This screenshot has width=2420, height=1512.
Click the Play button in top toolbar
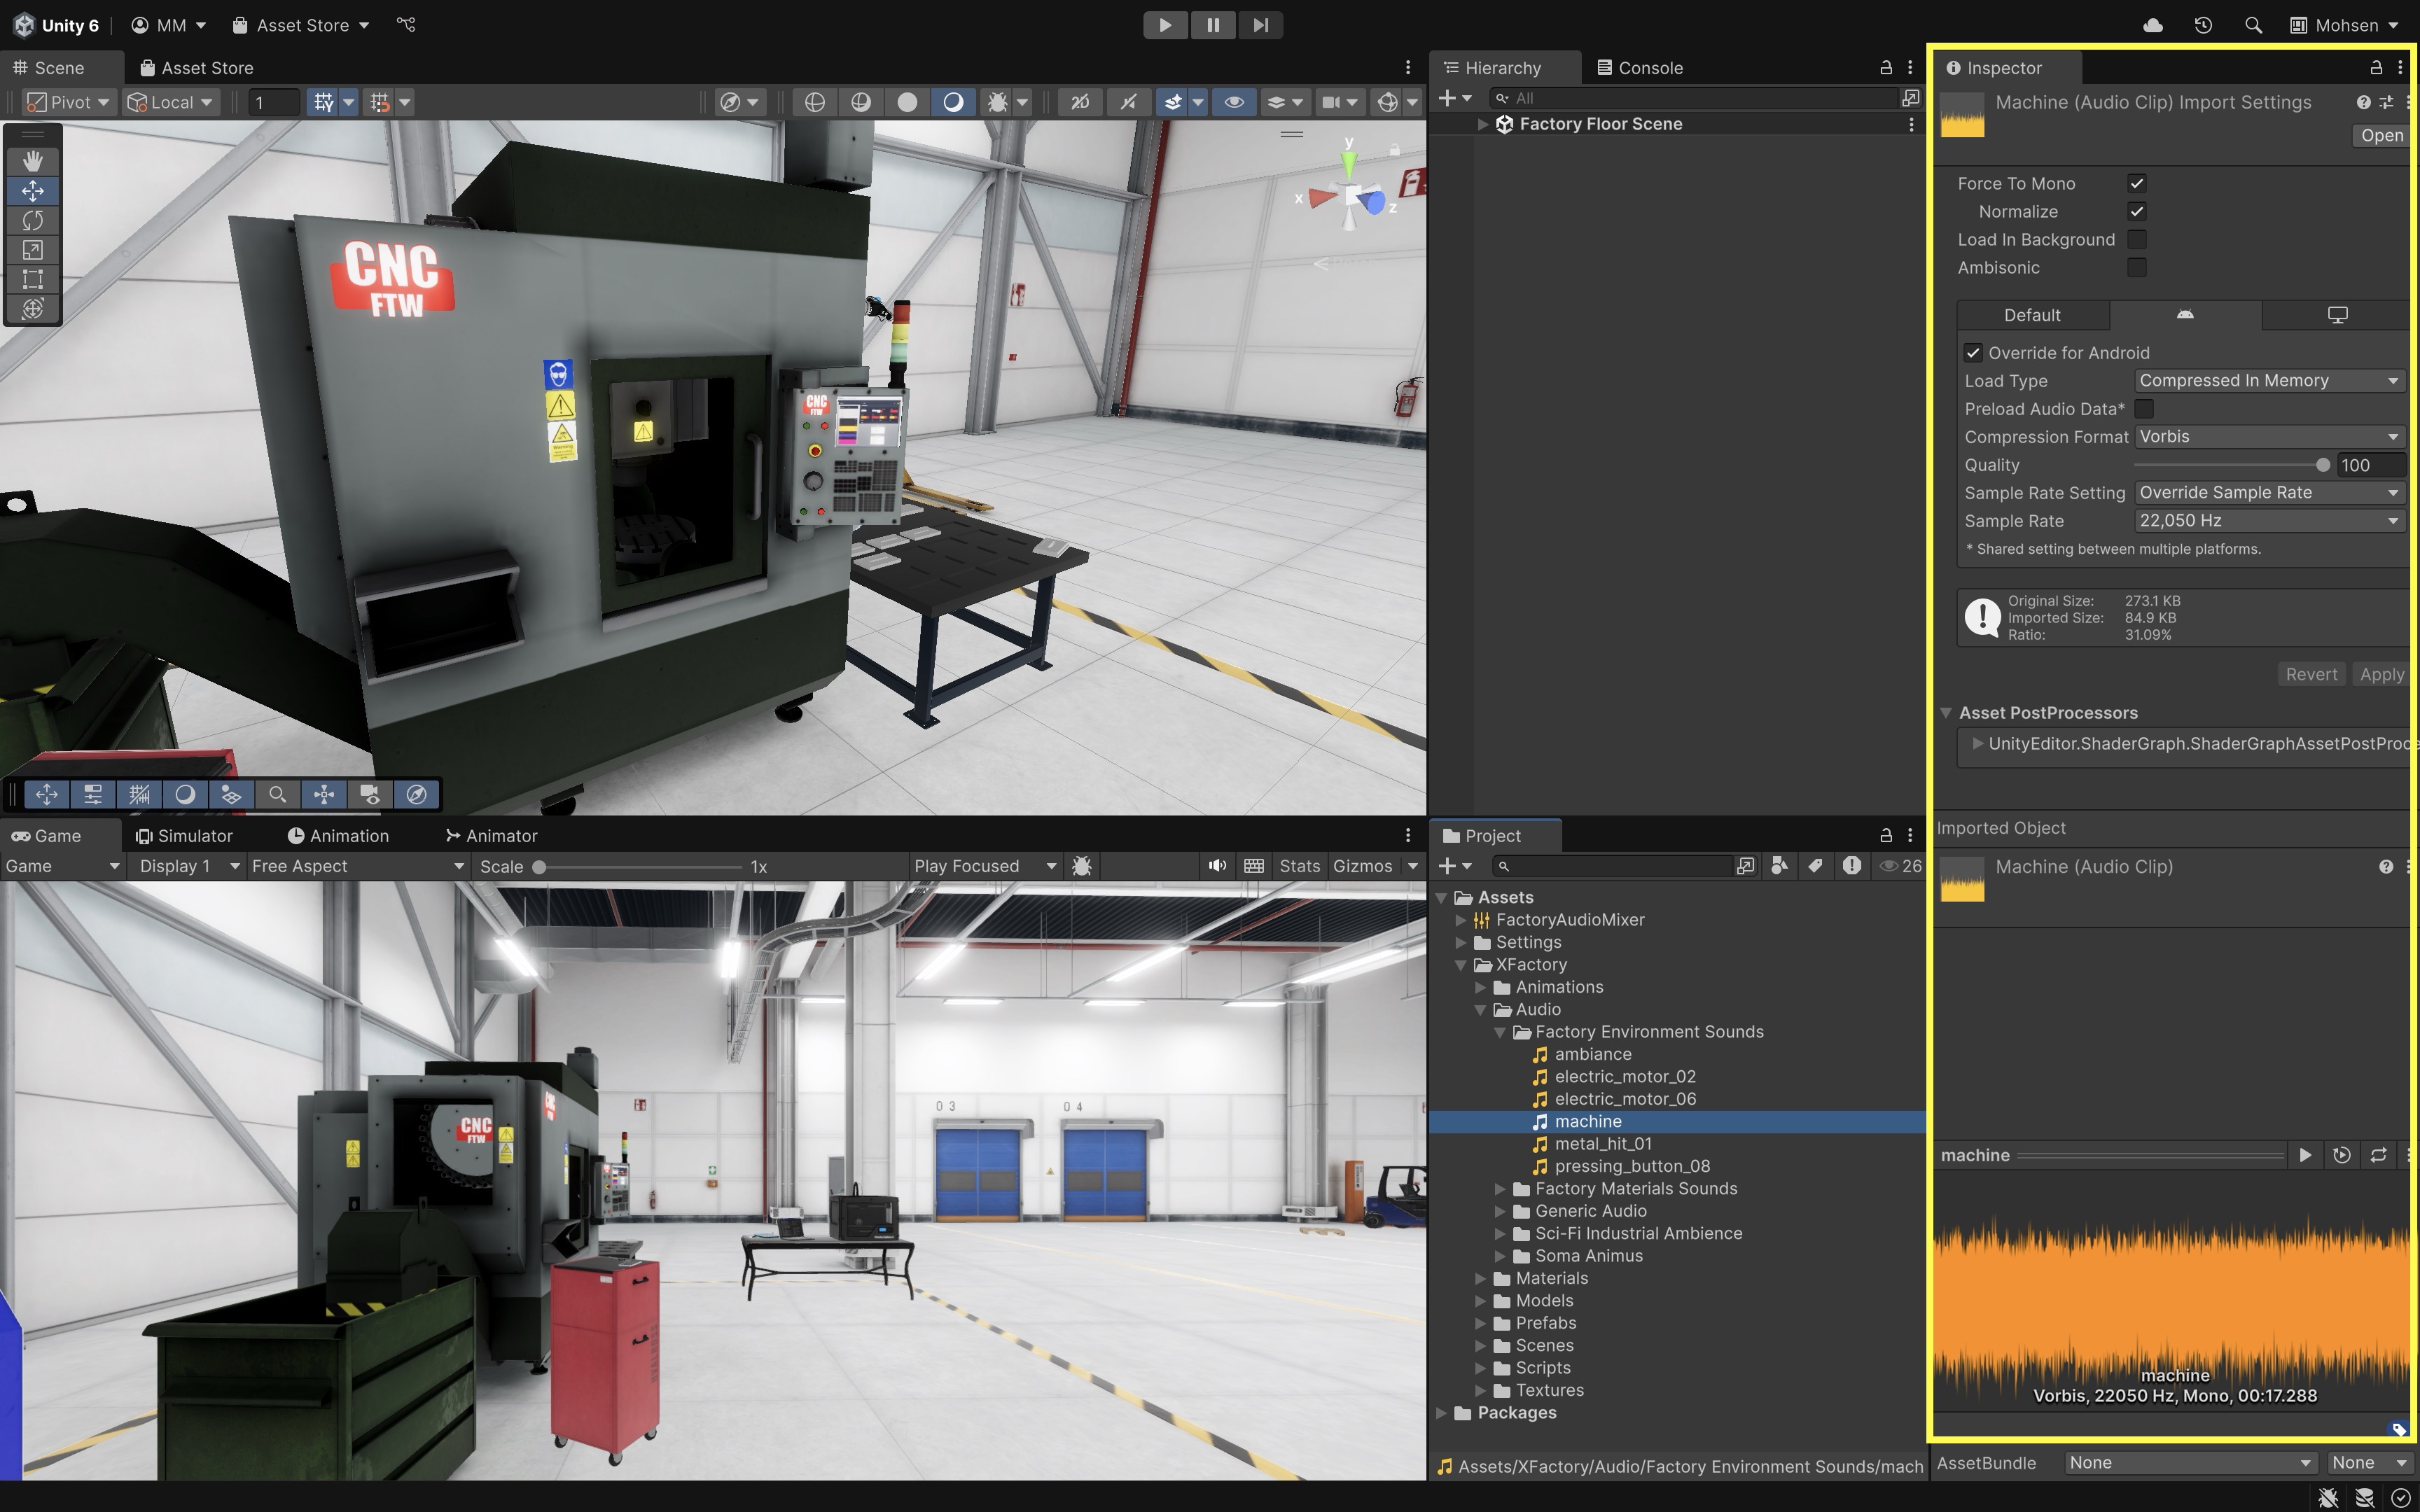(x=1165, y=25)
